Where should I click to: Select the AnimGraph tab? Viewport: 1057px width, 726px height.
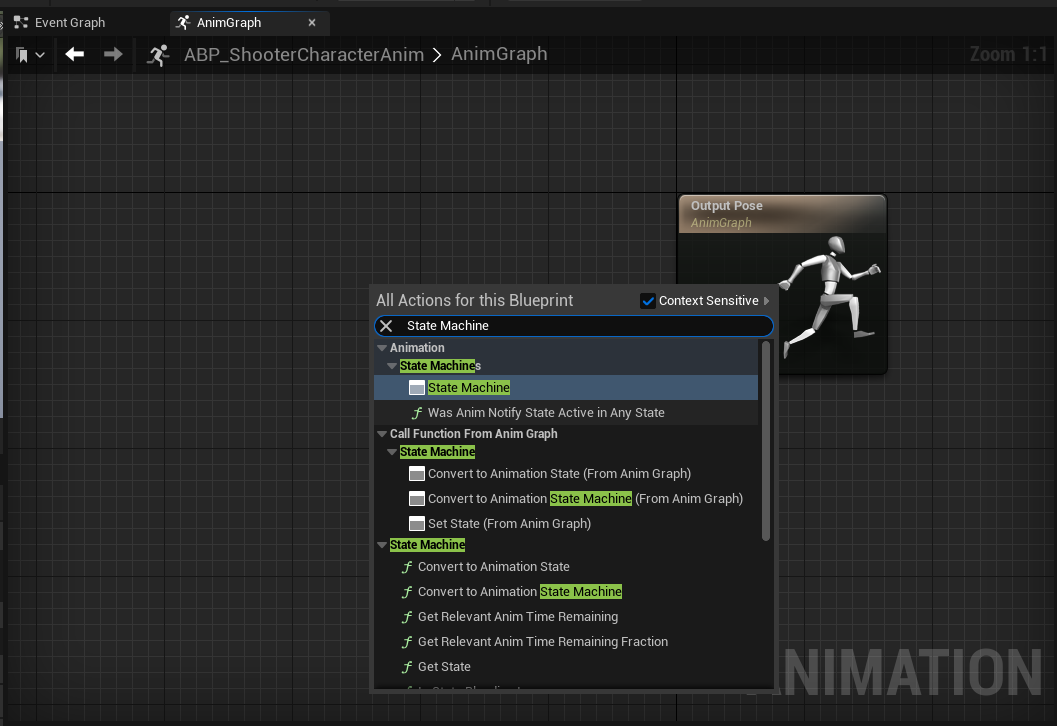tap(249, 22)
